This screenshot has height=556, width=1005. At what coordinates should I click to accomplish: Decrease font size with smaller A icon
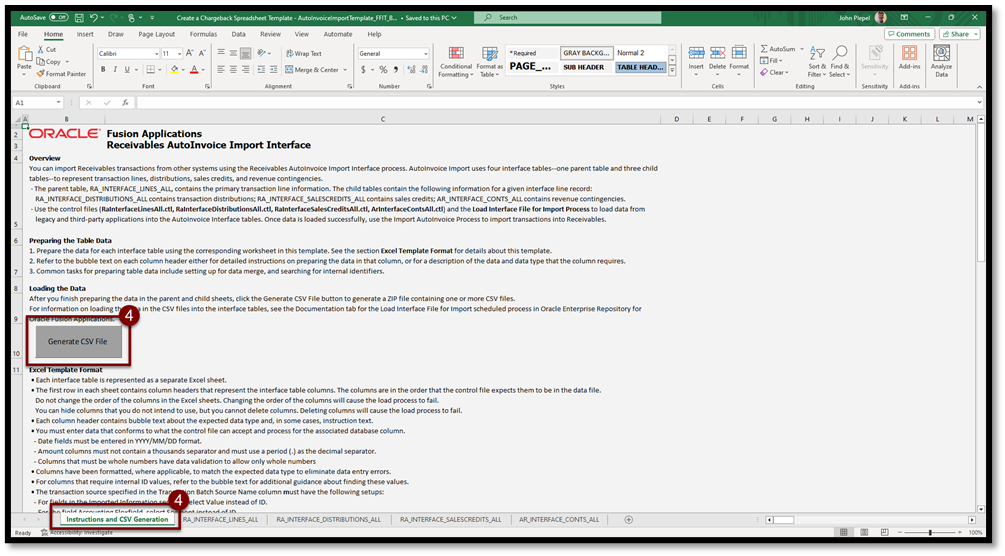point(203,54)
